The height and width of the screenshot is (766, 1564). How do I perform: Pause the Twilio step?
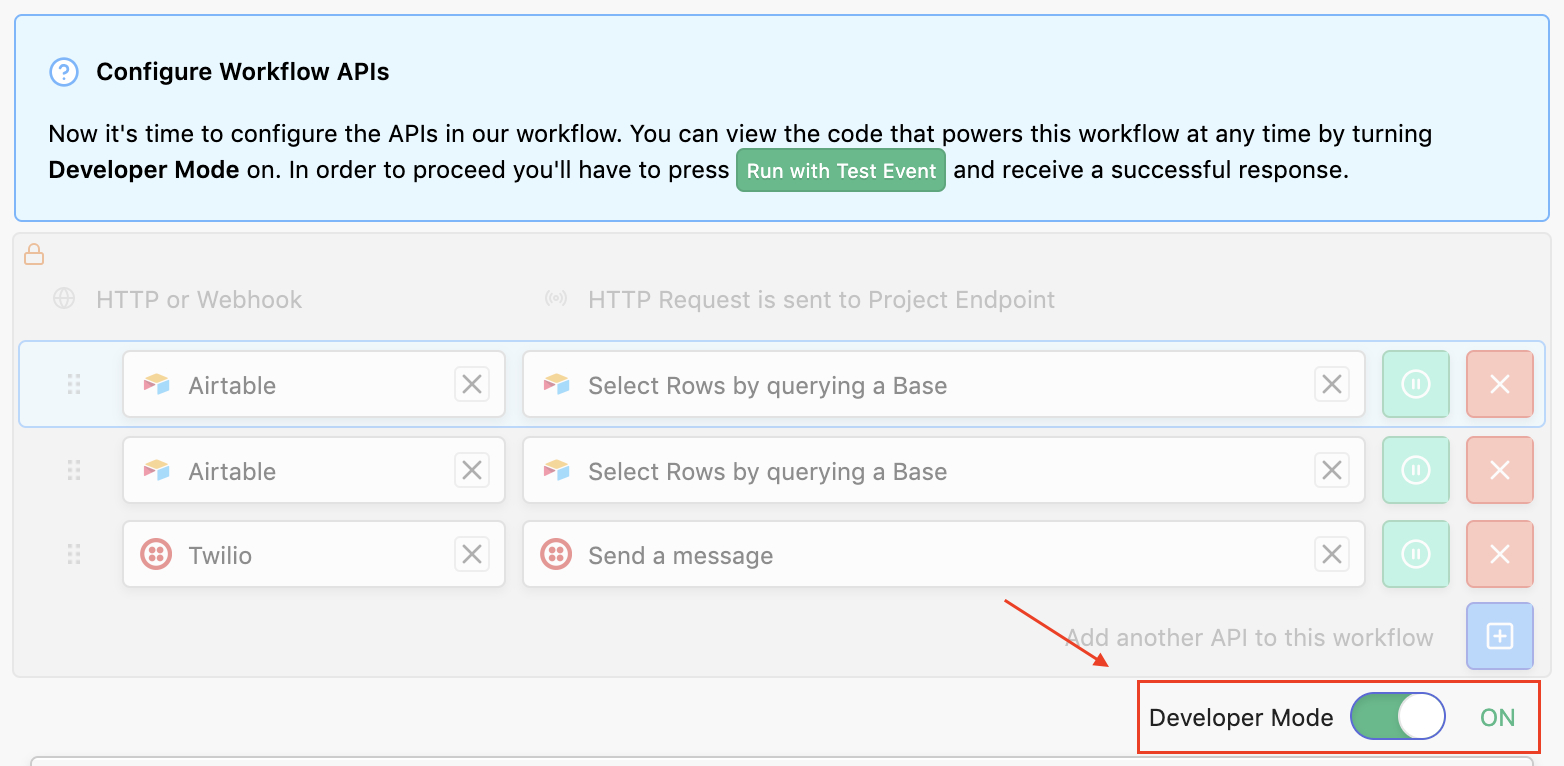coord(1415,554)
